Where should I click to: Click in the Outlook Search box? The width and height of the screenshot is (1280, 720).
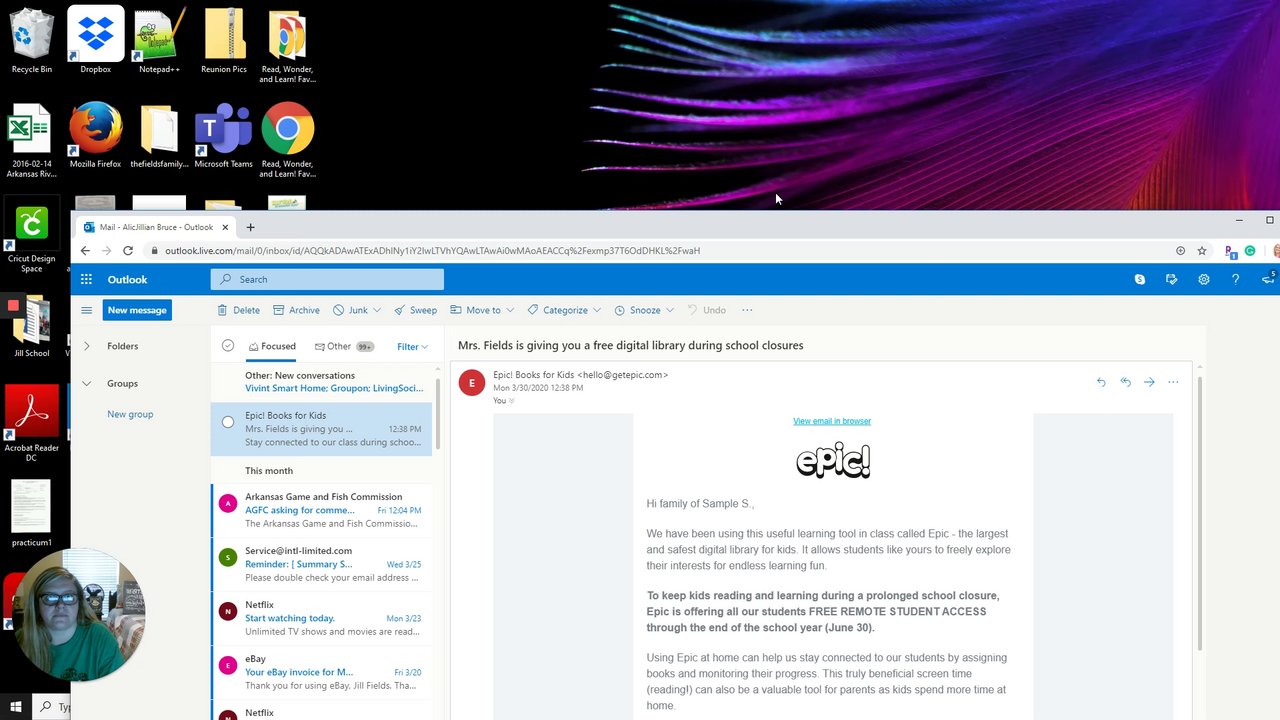327,280
